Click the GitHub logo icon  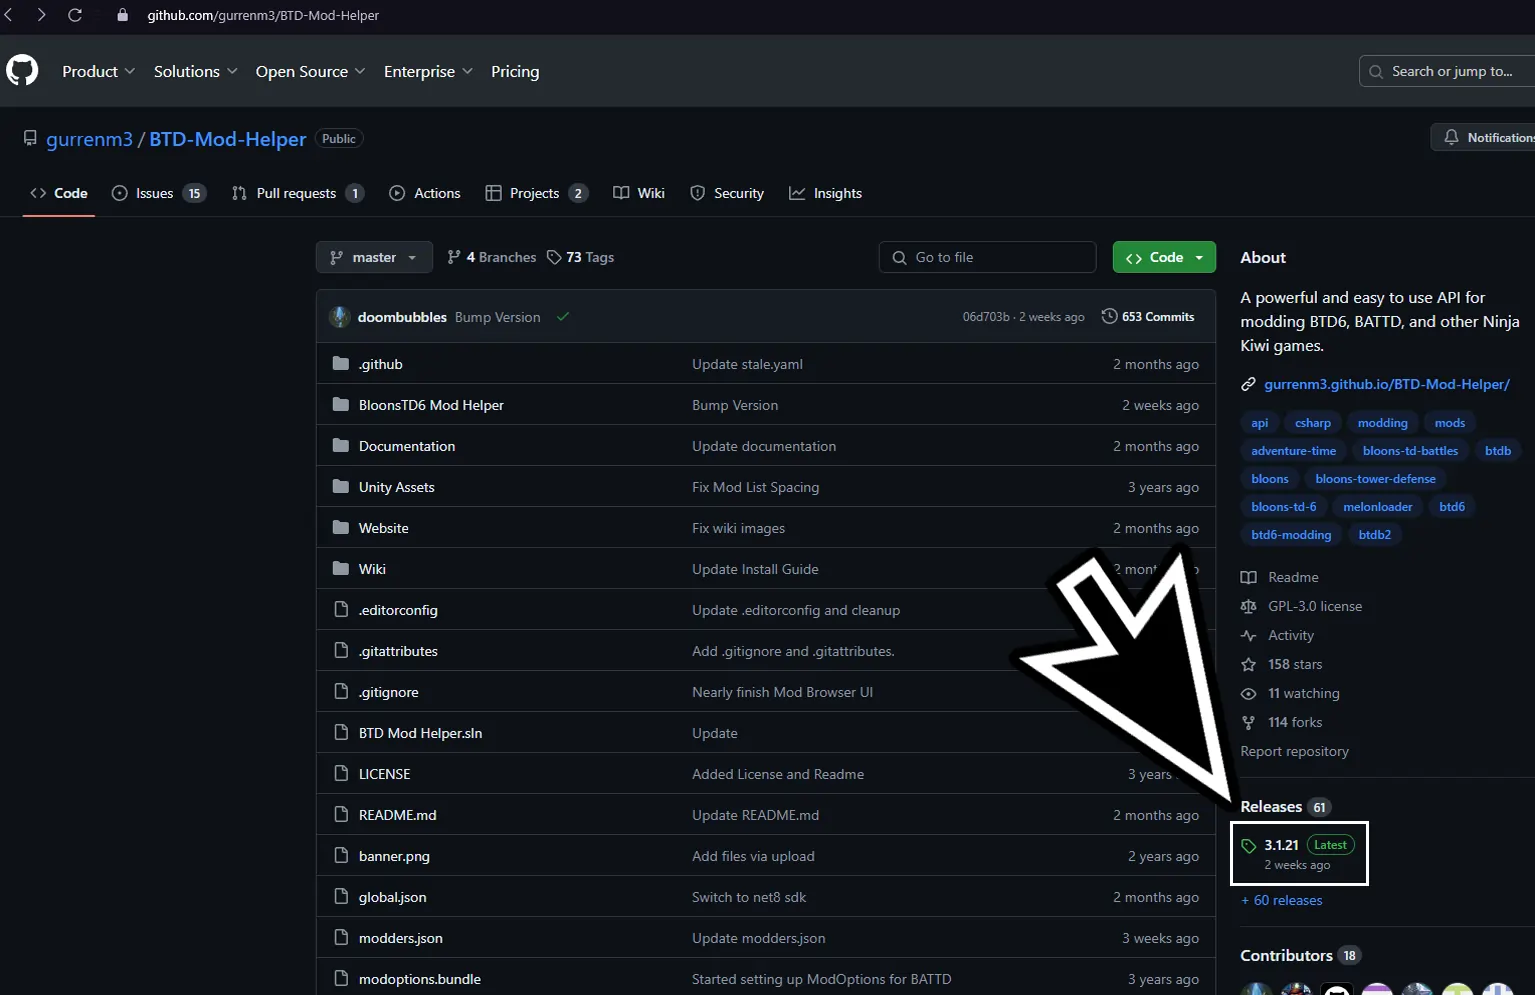tap(22, 70)
